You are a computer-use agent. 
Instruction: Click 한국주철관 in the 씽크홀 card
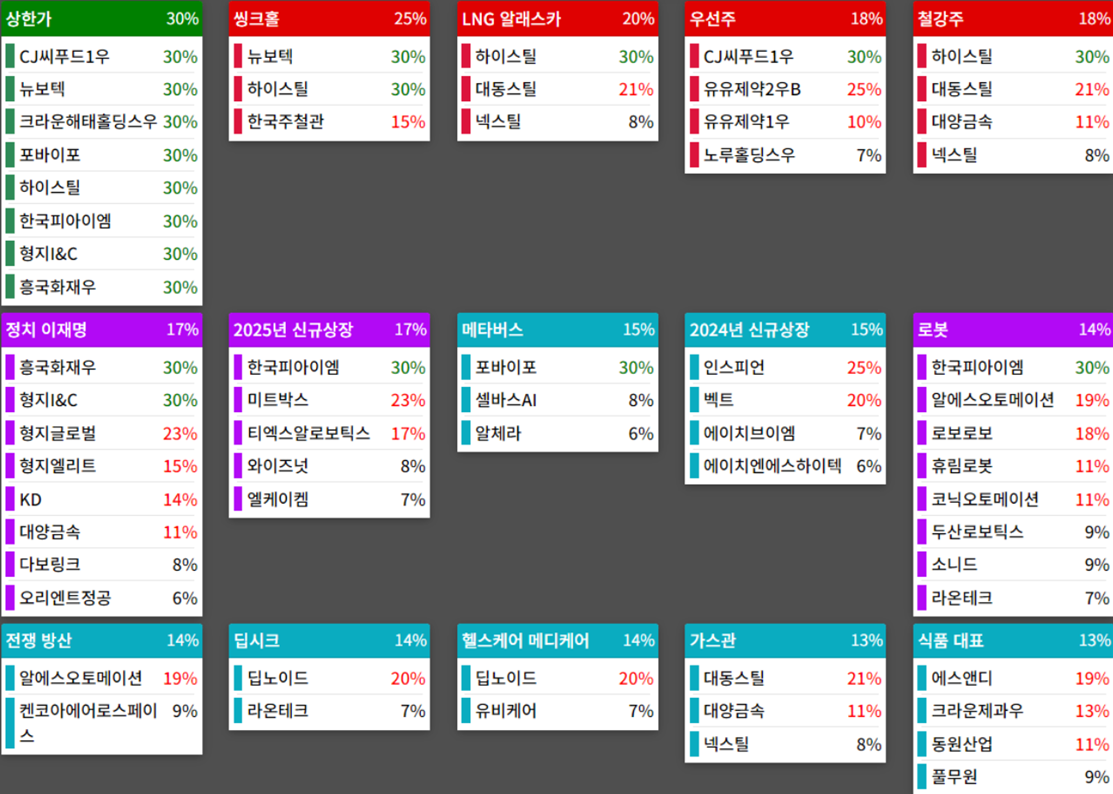pos(329,122)
